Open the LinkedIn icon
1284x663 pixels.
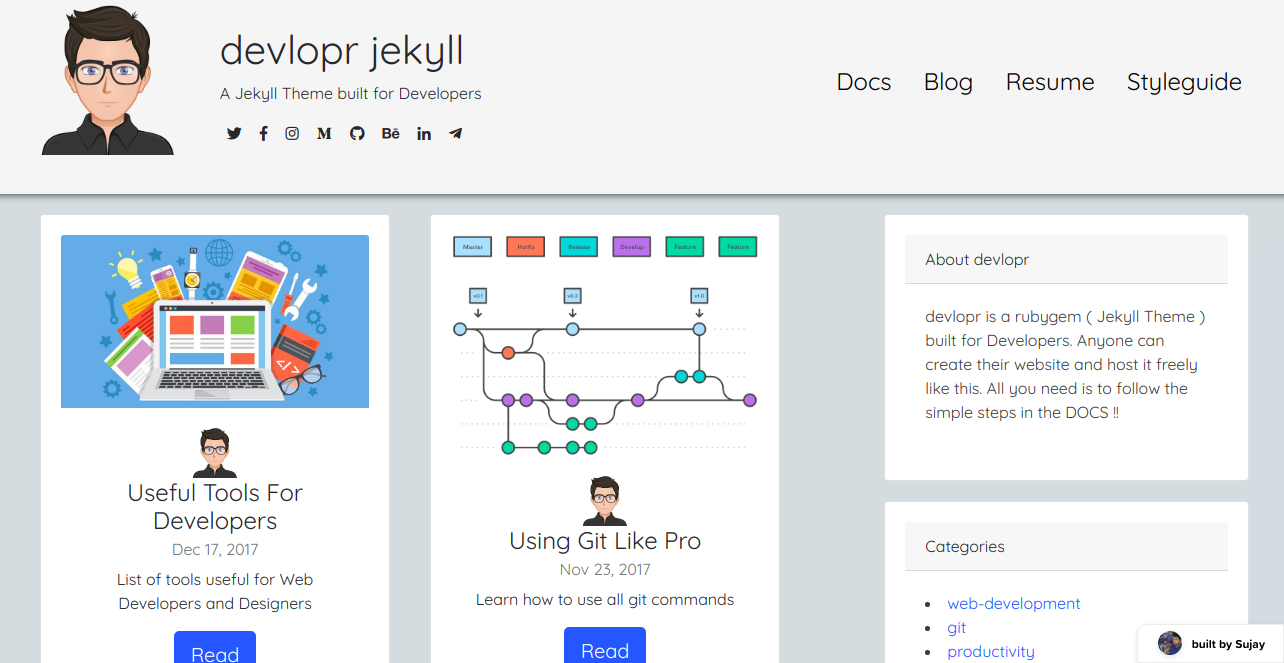click(423, 133)
